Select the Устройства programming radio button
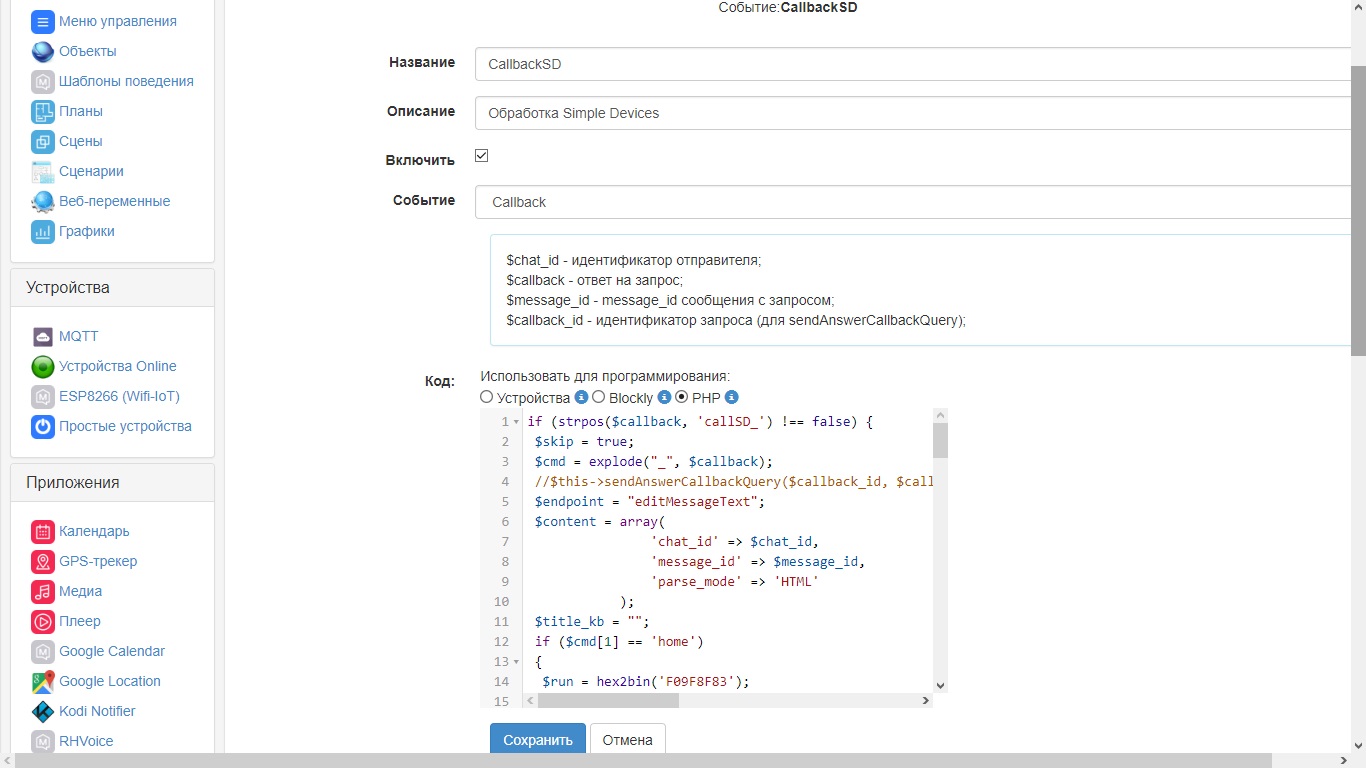Image resolution: width=1366 pixels, height=768 pixels. pos(487,397)
